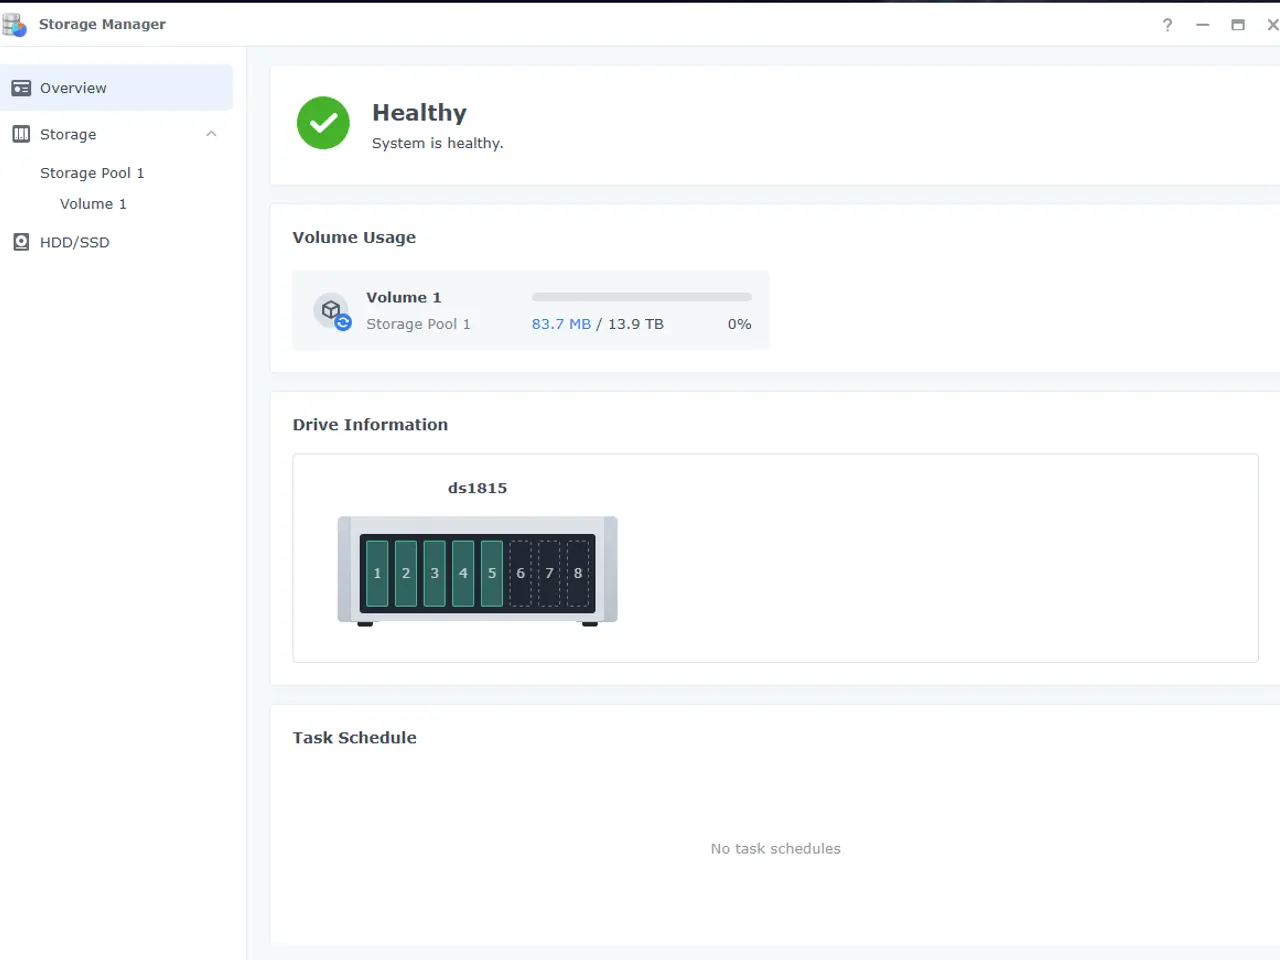1280x960 pixels.
Task: Click the Drive Information heading
Action: [370, 425]
